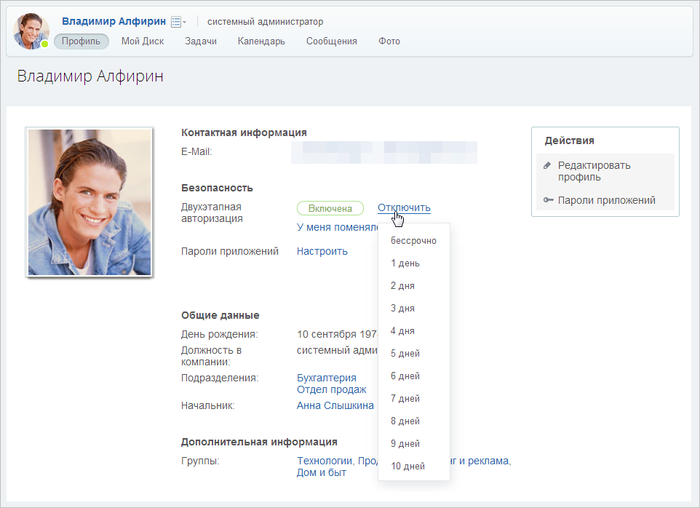Click Отключить to disable two-step authorization
Screen dimensions: 700x508
click(x=404, y=208)
